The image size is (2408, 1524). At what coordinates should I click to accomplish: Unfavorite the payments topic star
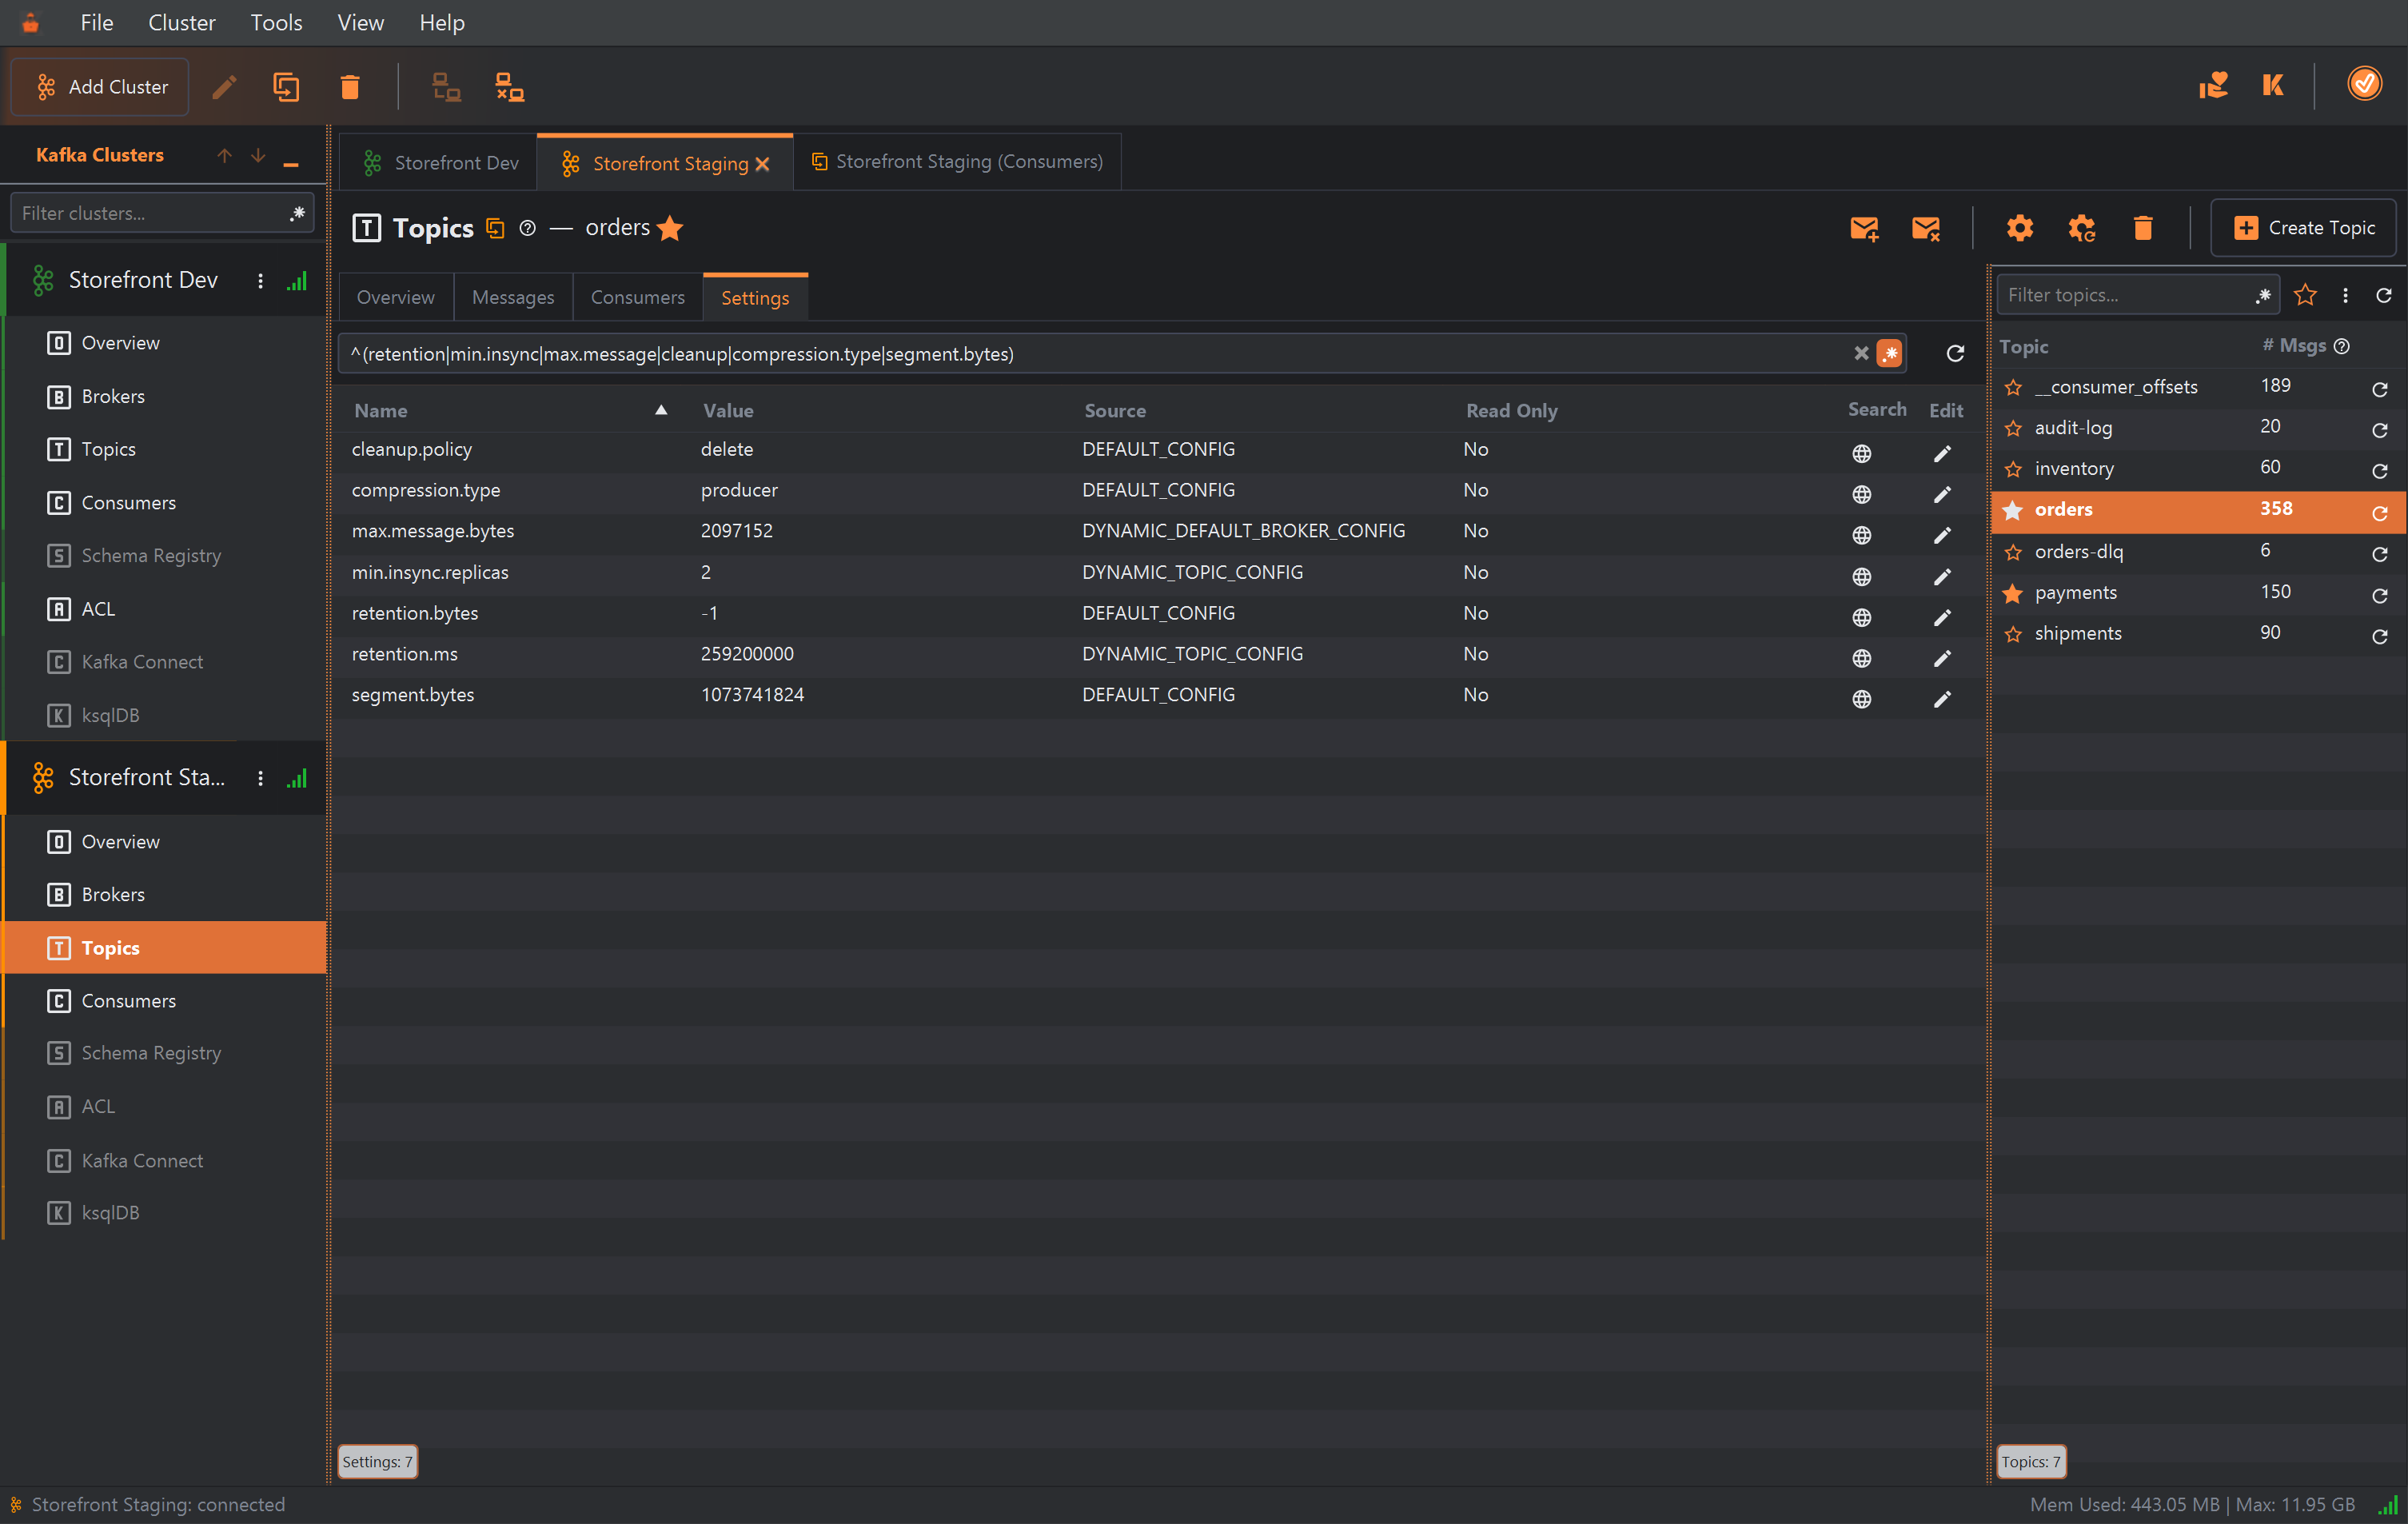click(x=2013, y=594)
